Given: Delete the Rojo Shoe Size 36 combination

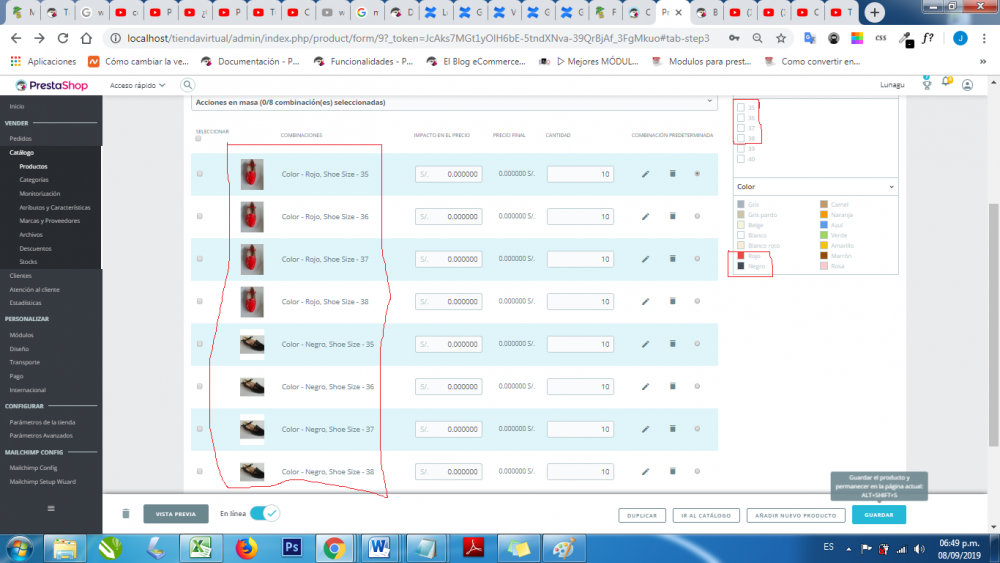Looking at the screenshot, I should pos(672,216).
